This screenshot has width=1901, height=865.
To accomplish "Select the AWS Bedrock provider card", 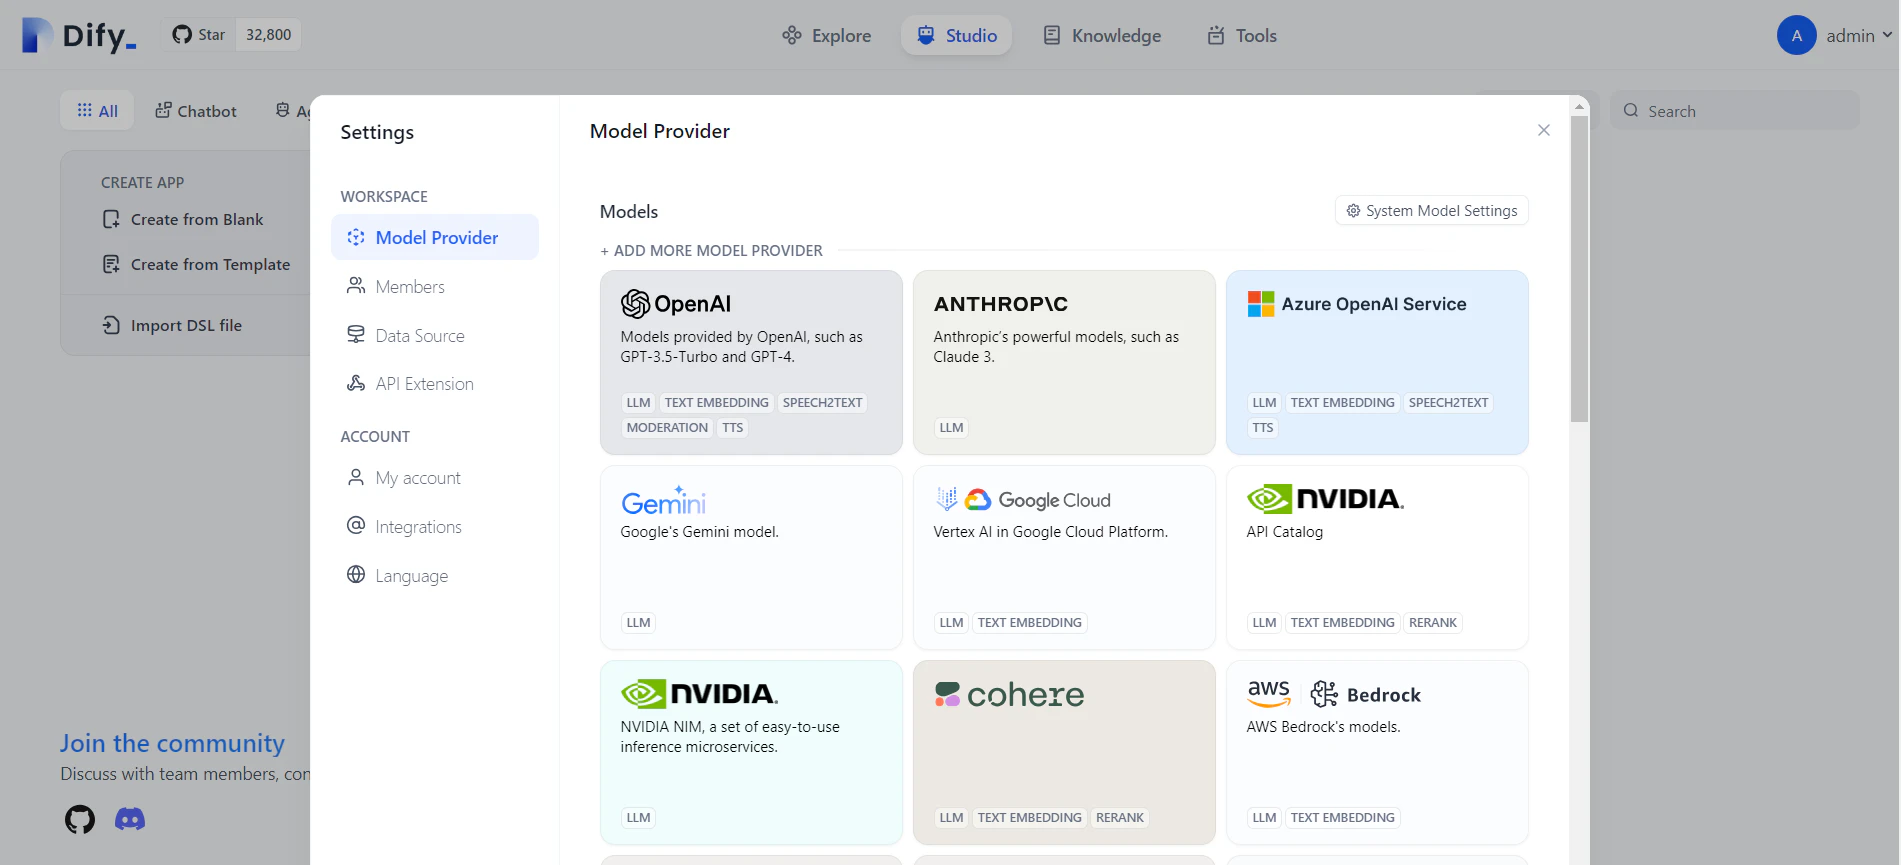I will 1377,752.
